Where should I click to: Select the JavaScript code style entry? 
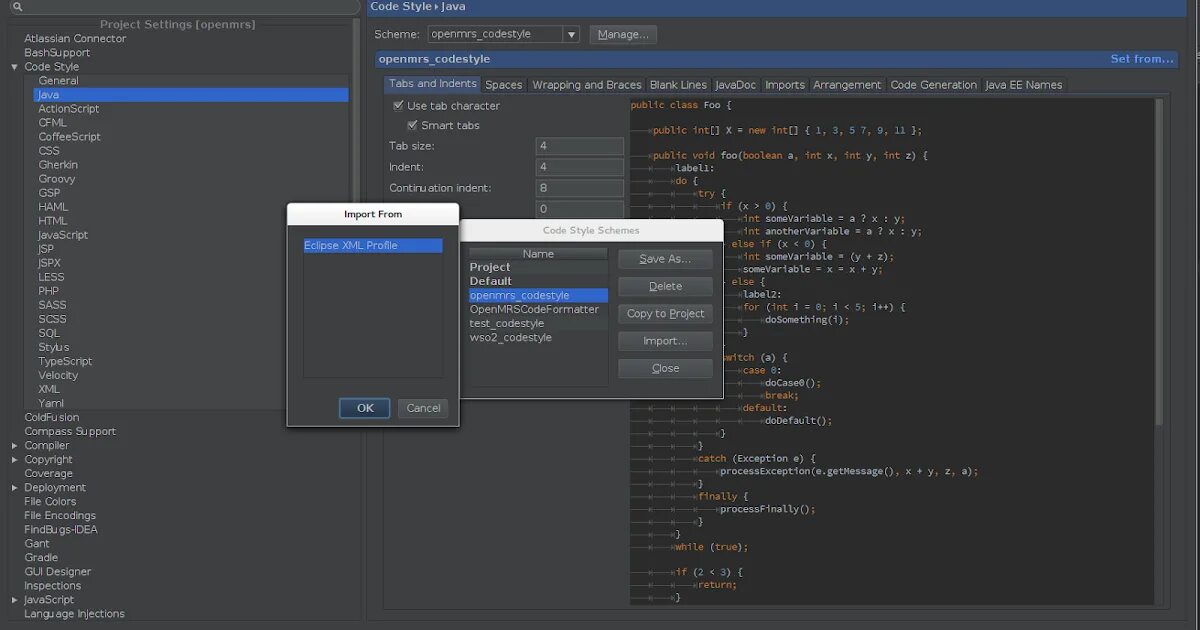63,235
